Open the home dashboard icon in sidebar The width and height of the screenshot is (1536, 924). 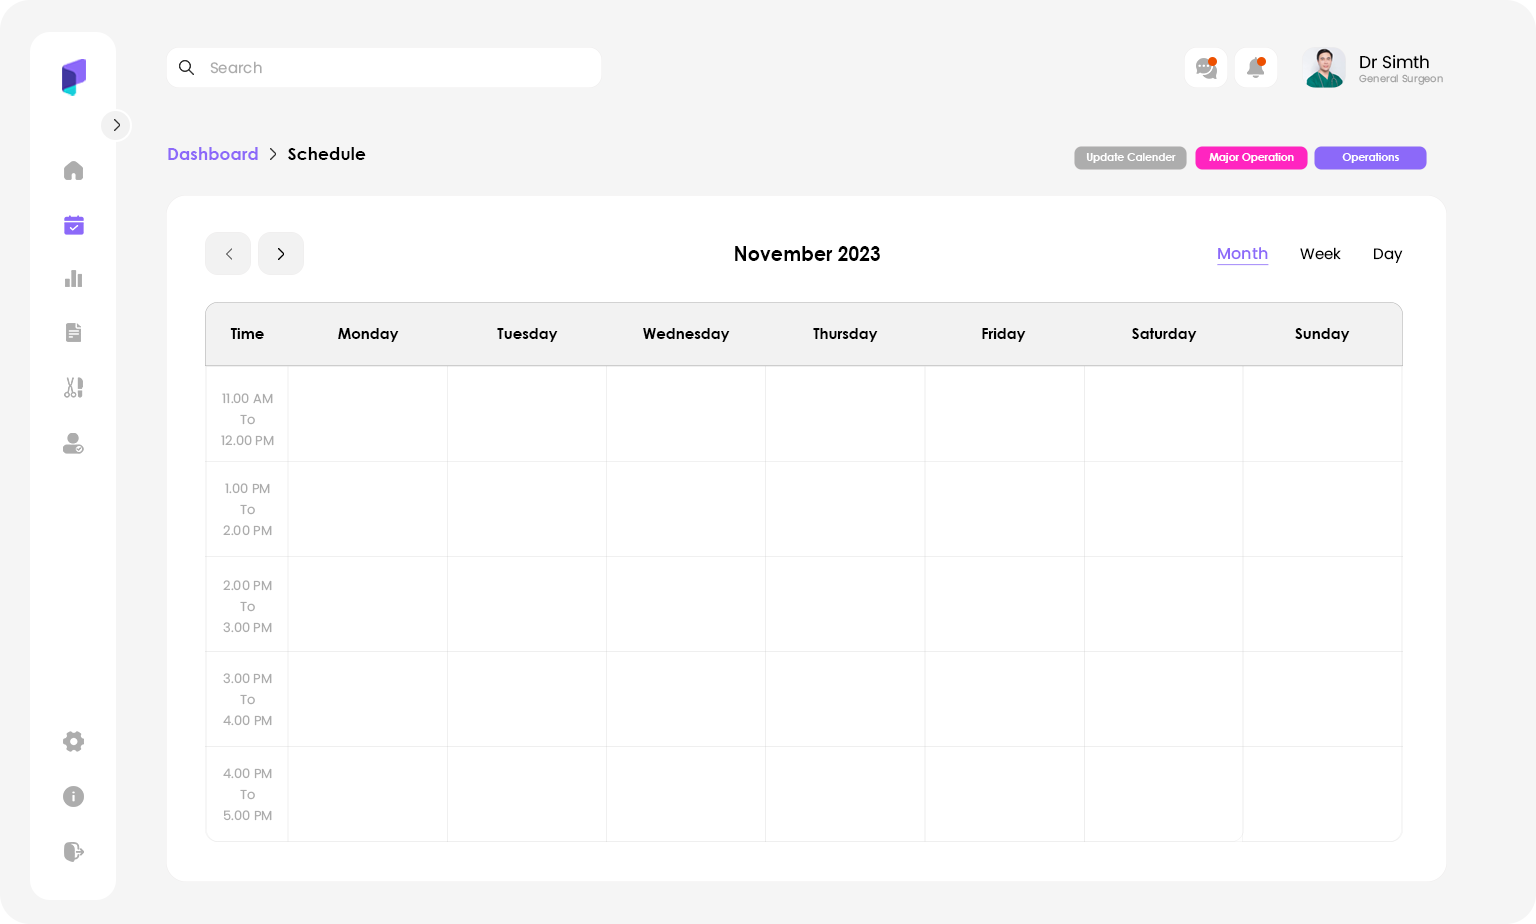click(73, 171)
